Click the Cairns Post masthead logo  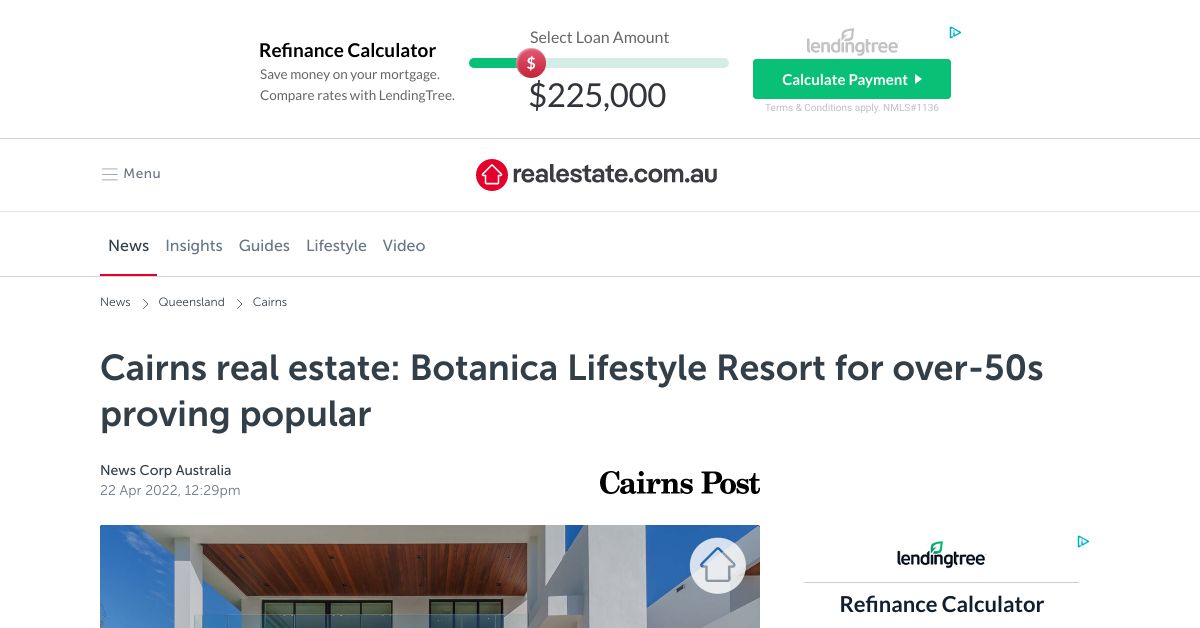coord(679,483)
